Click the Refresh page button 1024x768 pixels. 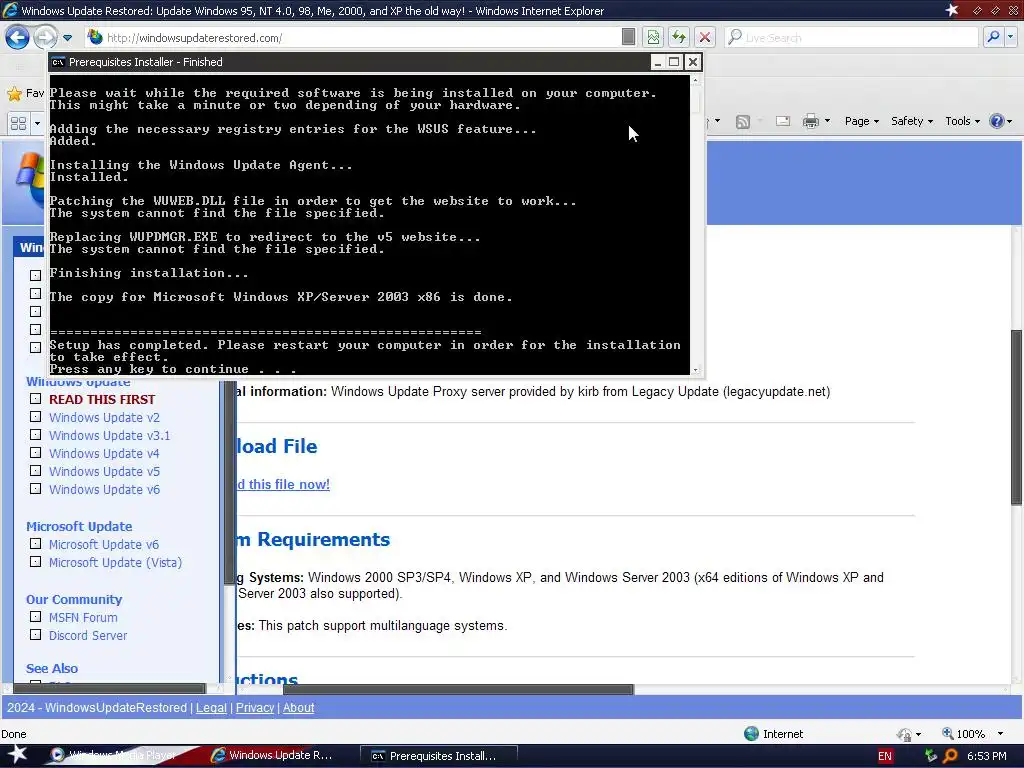coord(679,37)
